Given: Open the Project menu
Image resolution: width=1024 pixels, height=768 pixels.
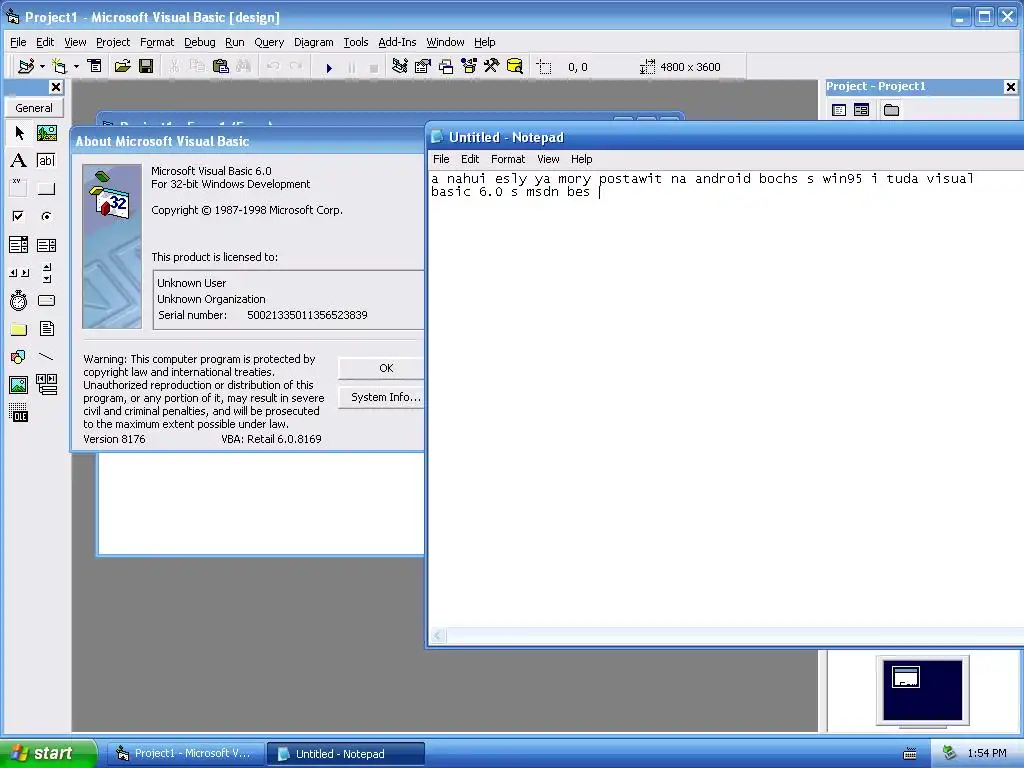Looking at the screenshot, I should click(113, 42).
